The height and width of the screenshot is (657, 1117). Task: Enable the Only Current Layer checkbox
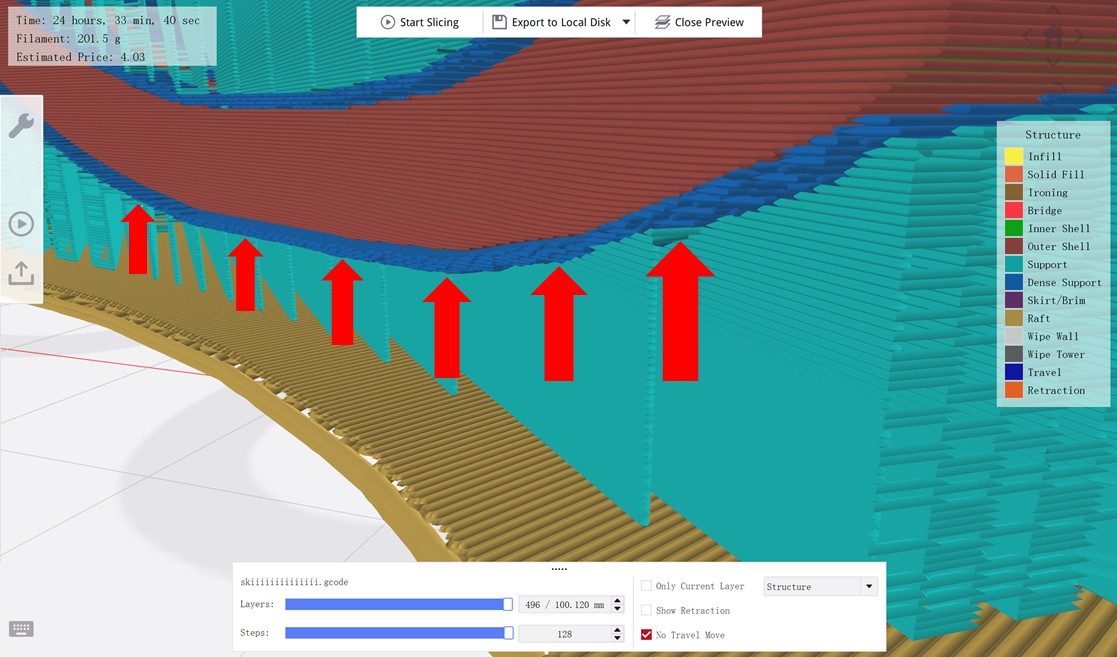[646, 586]
